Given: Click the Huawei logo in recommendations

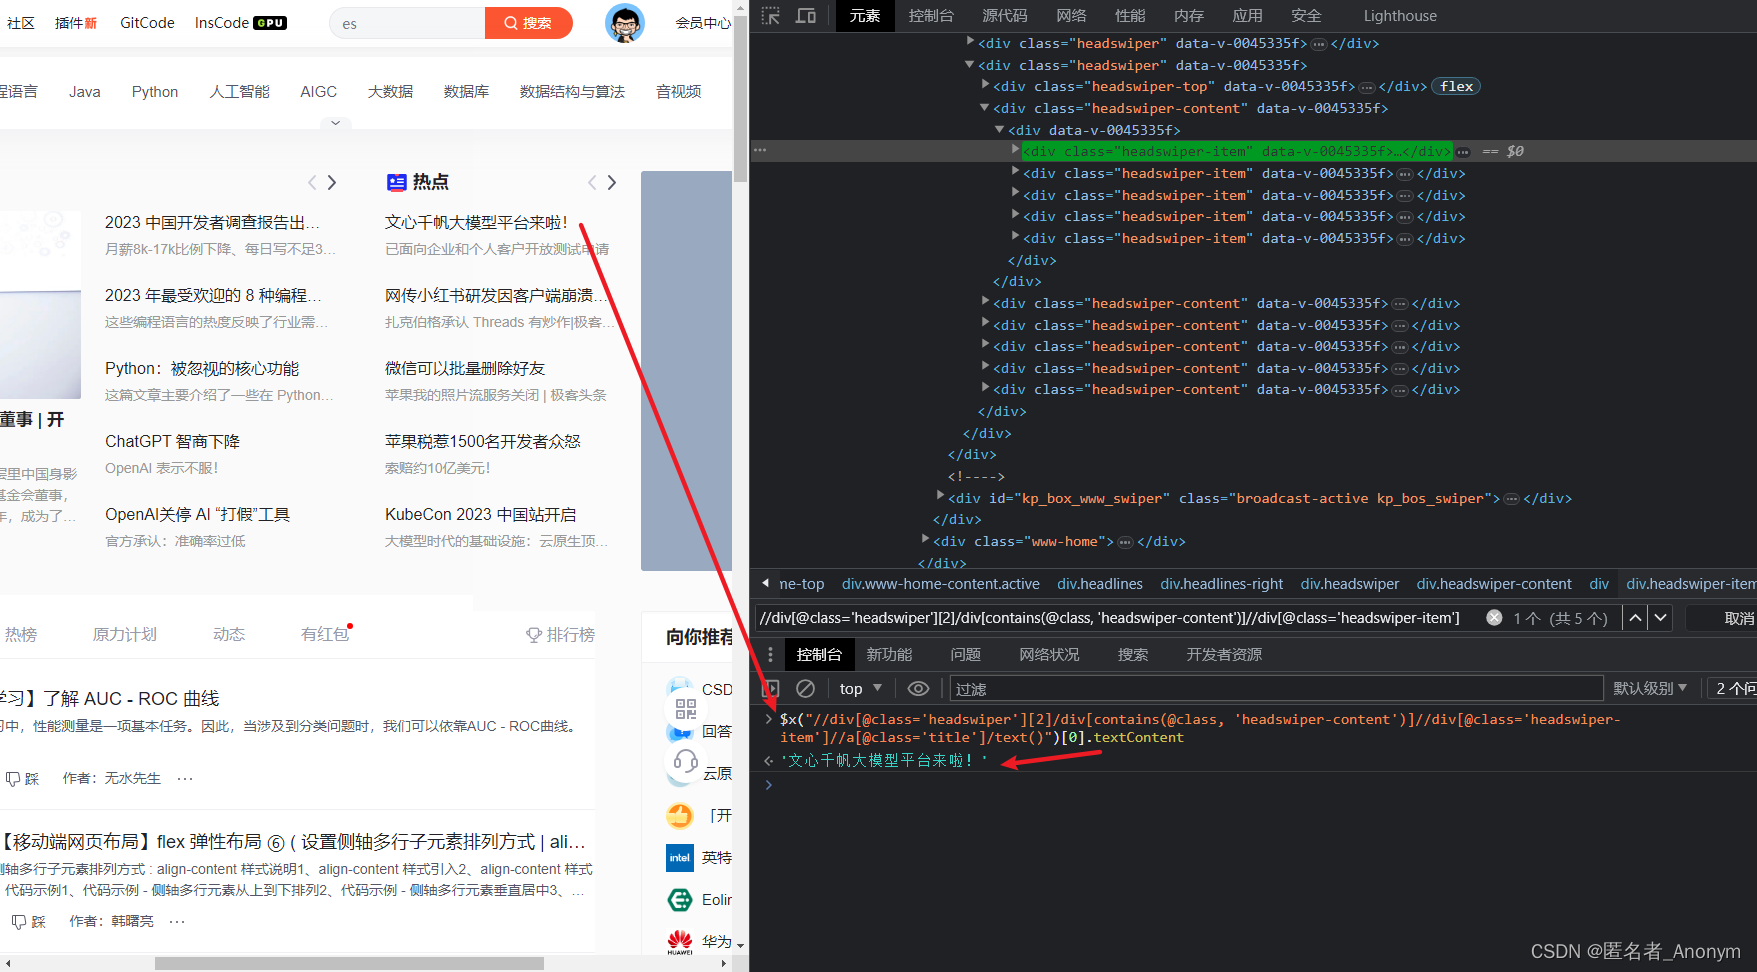Looking at the screenshot, I should click(x=680, y=941).
